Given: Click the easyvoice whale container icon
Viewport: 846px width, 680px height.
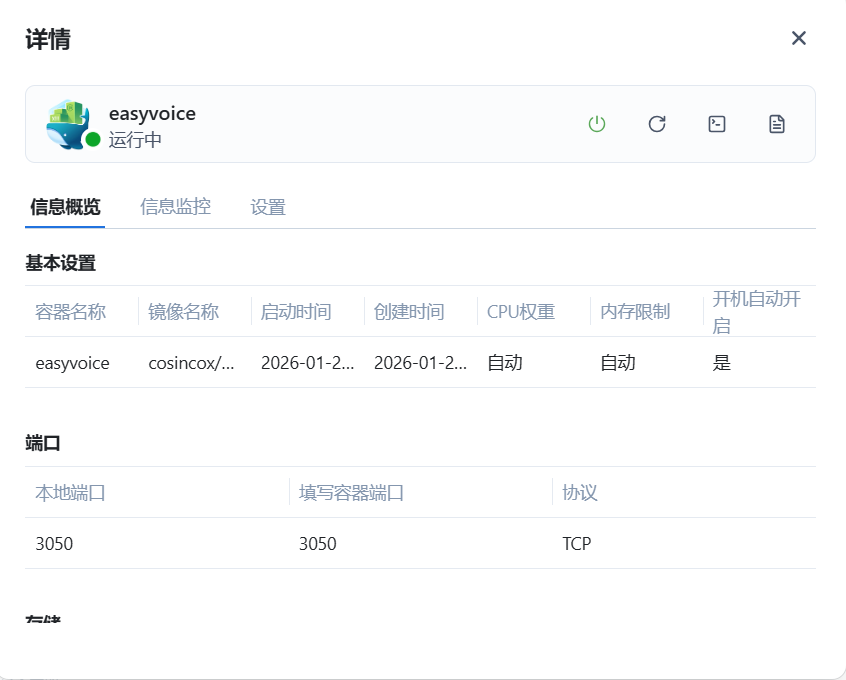Looking at the screenshot, I should [x=68, y=123].
